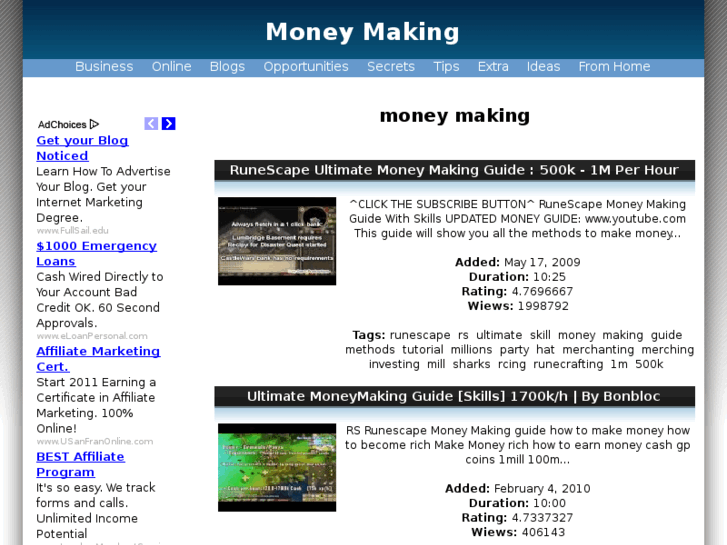Open the Business menu item
The image size is (727, 545).
(104, 67)
